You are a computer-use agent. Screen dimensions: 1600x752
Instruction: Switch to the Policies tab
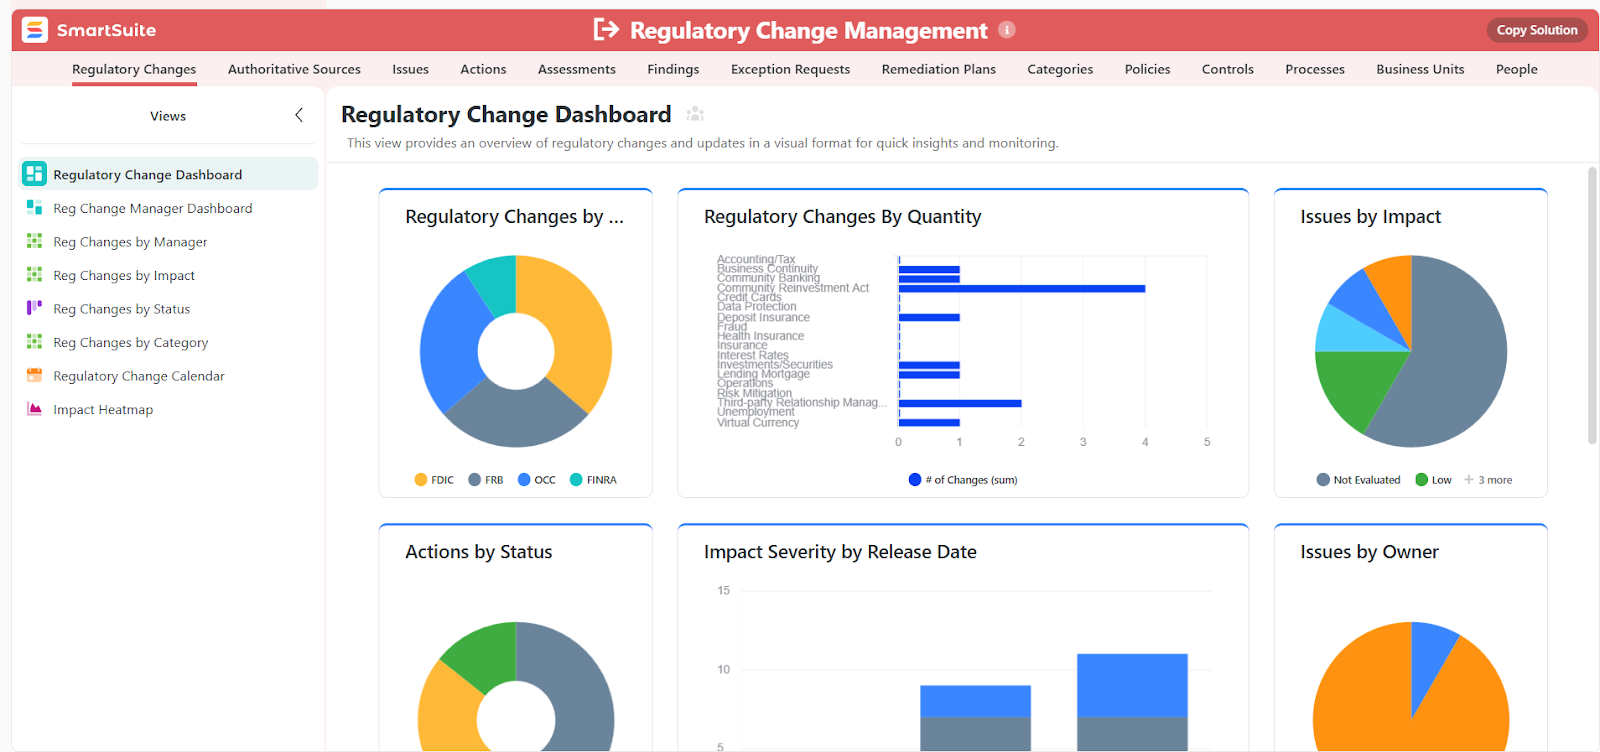coord(1147,69)
